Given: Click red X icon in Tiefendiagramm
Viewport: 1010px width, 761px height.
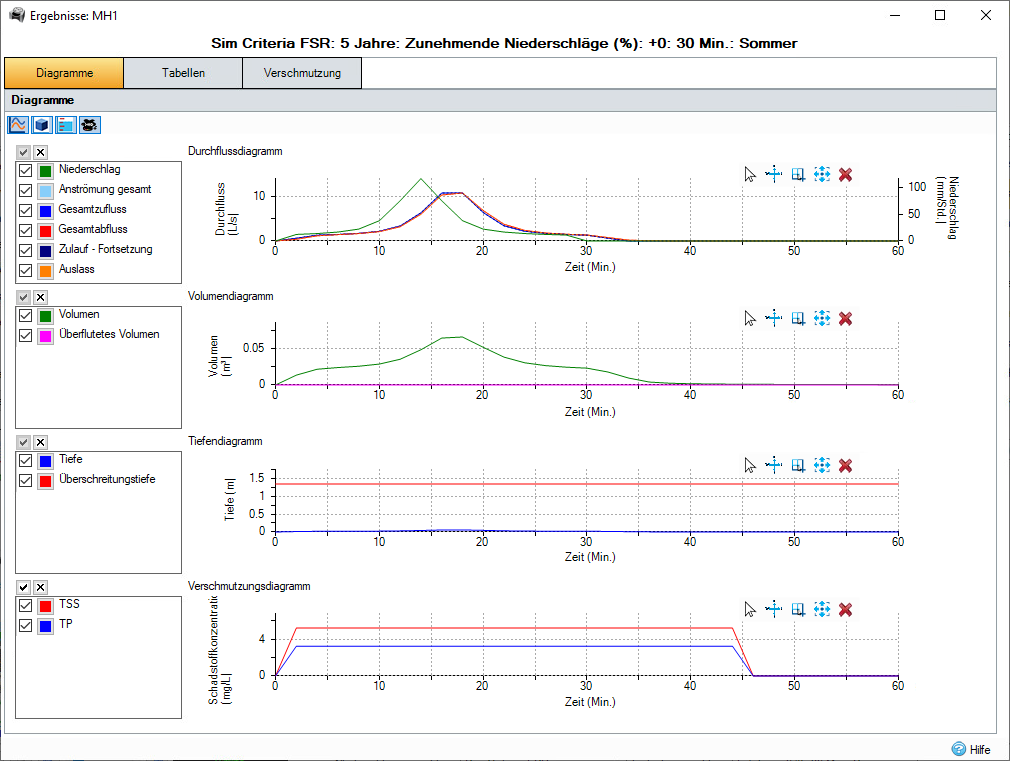Looking at the screenshot, I should 846,465.
